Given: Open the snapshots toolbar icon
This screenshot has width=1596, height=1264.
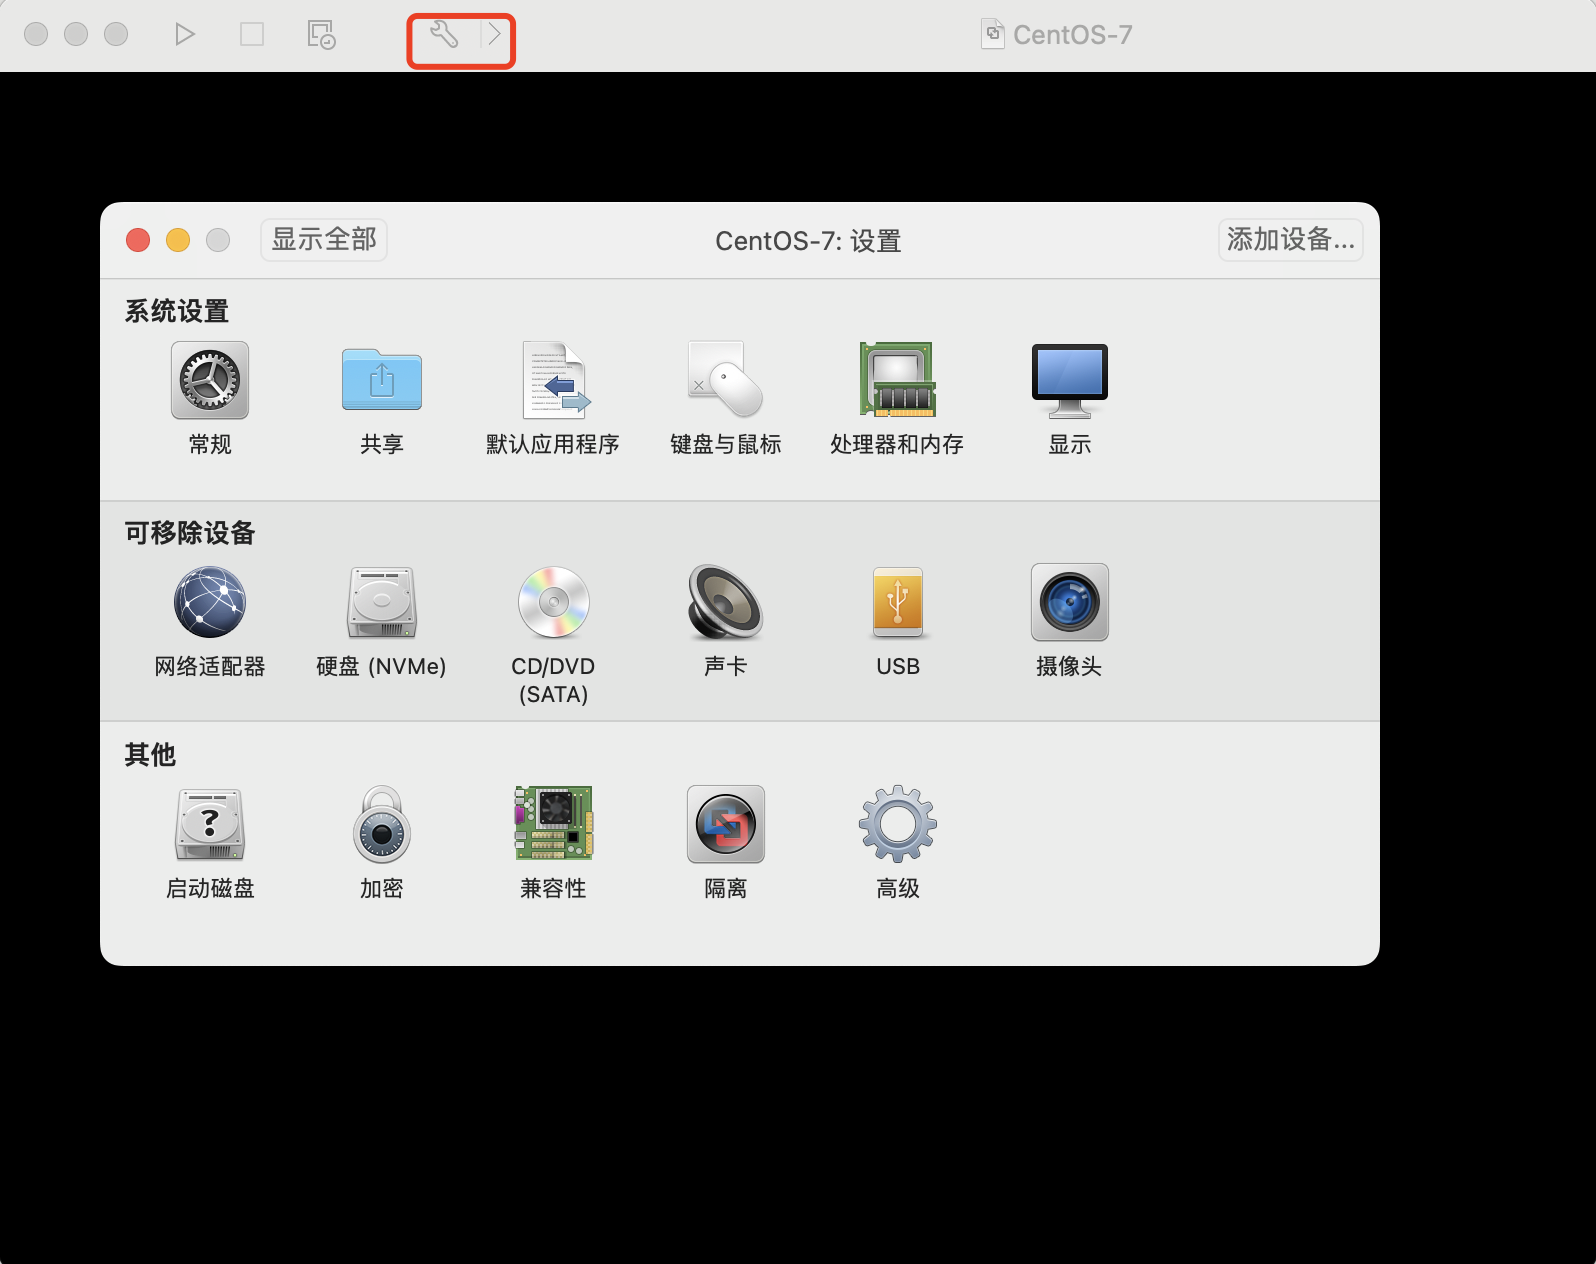Looking at the screenshot, I should 321,34.
